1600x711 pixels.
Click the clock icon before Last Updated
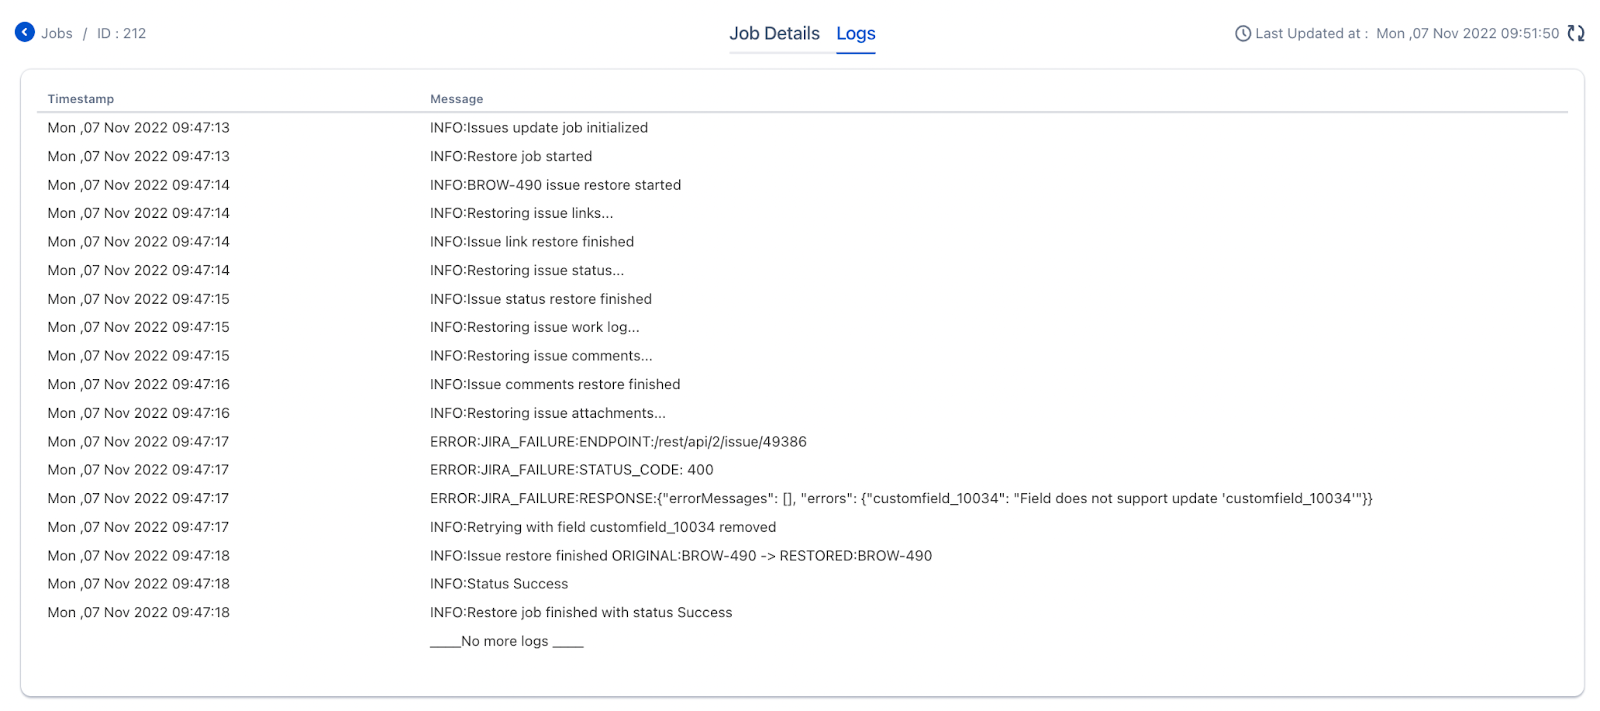(x=1243, y=34)
